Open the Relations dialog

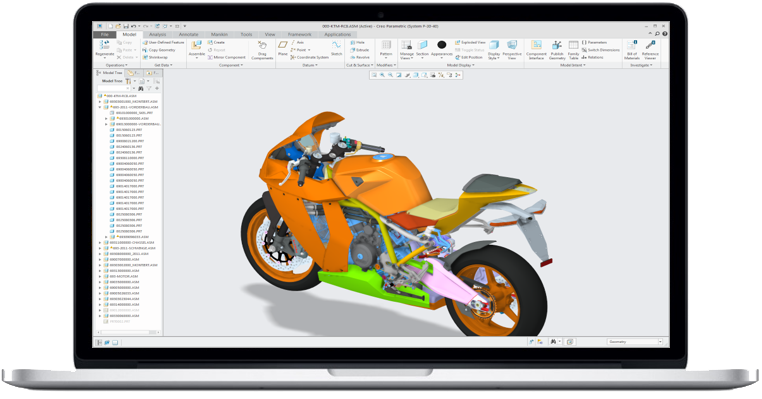pos(592,57)
